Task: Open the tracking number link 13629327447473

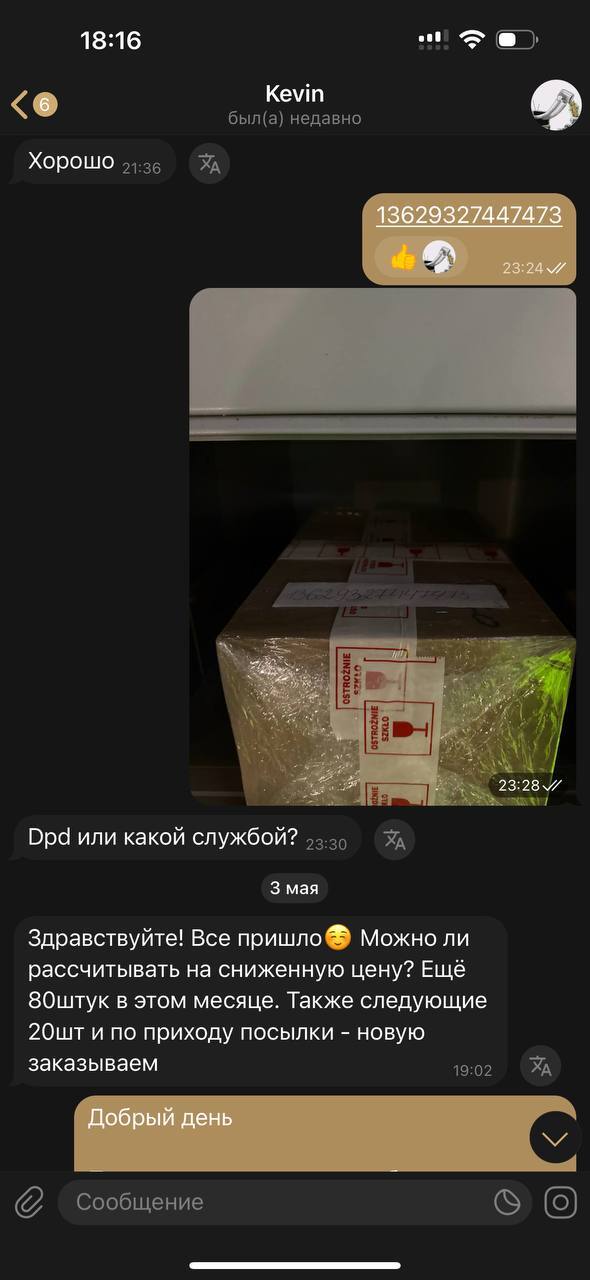Action: 469,215
